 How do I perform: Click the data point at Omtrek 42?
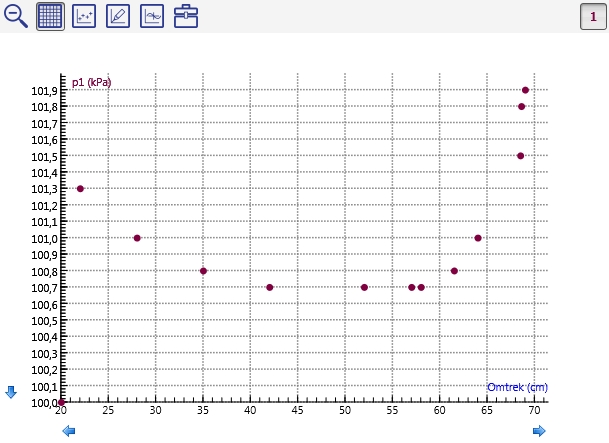point(270,287)
